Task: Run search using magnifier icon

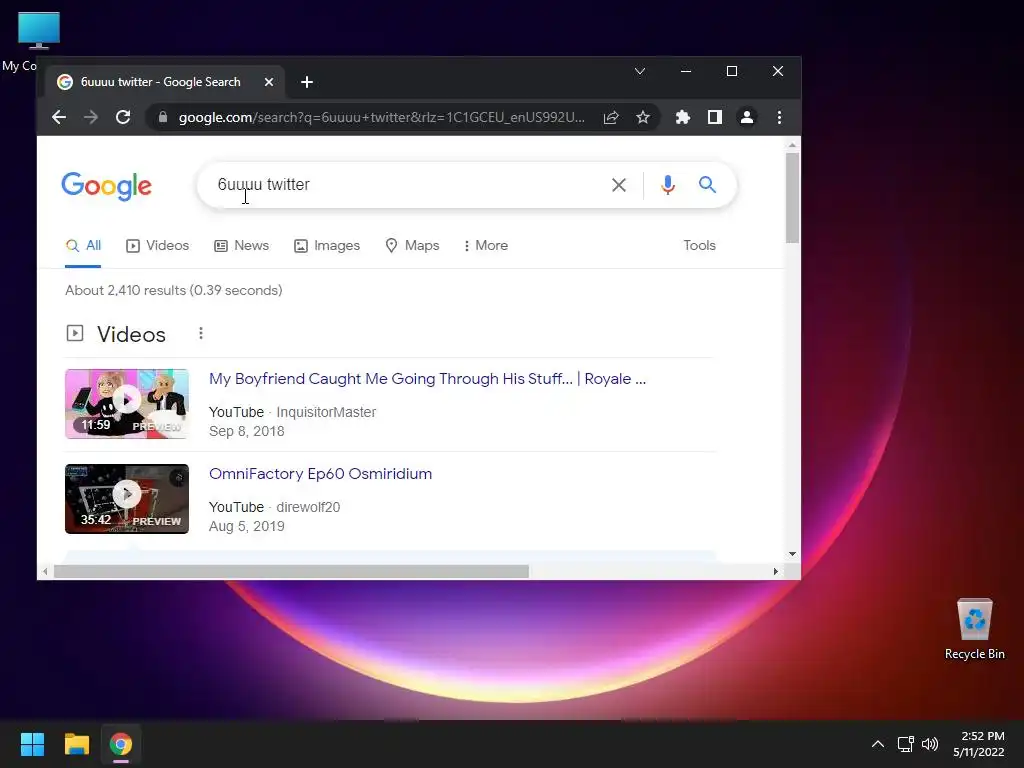Action: point(707,185)
